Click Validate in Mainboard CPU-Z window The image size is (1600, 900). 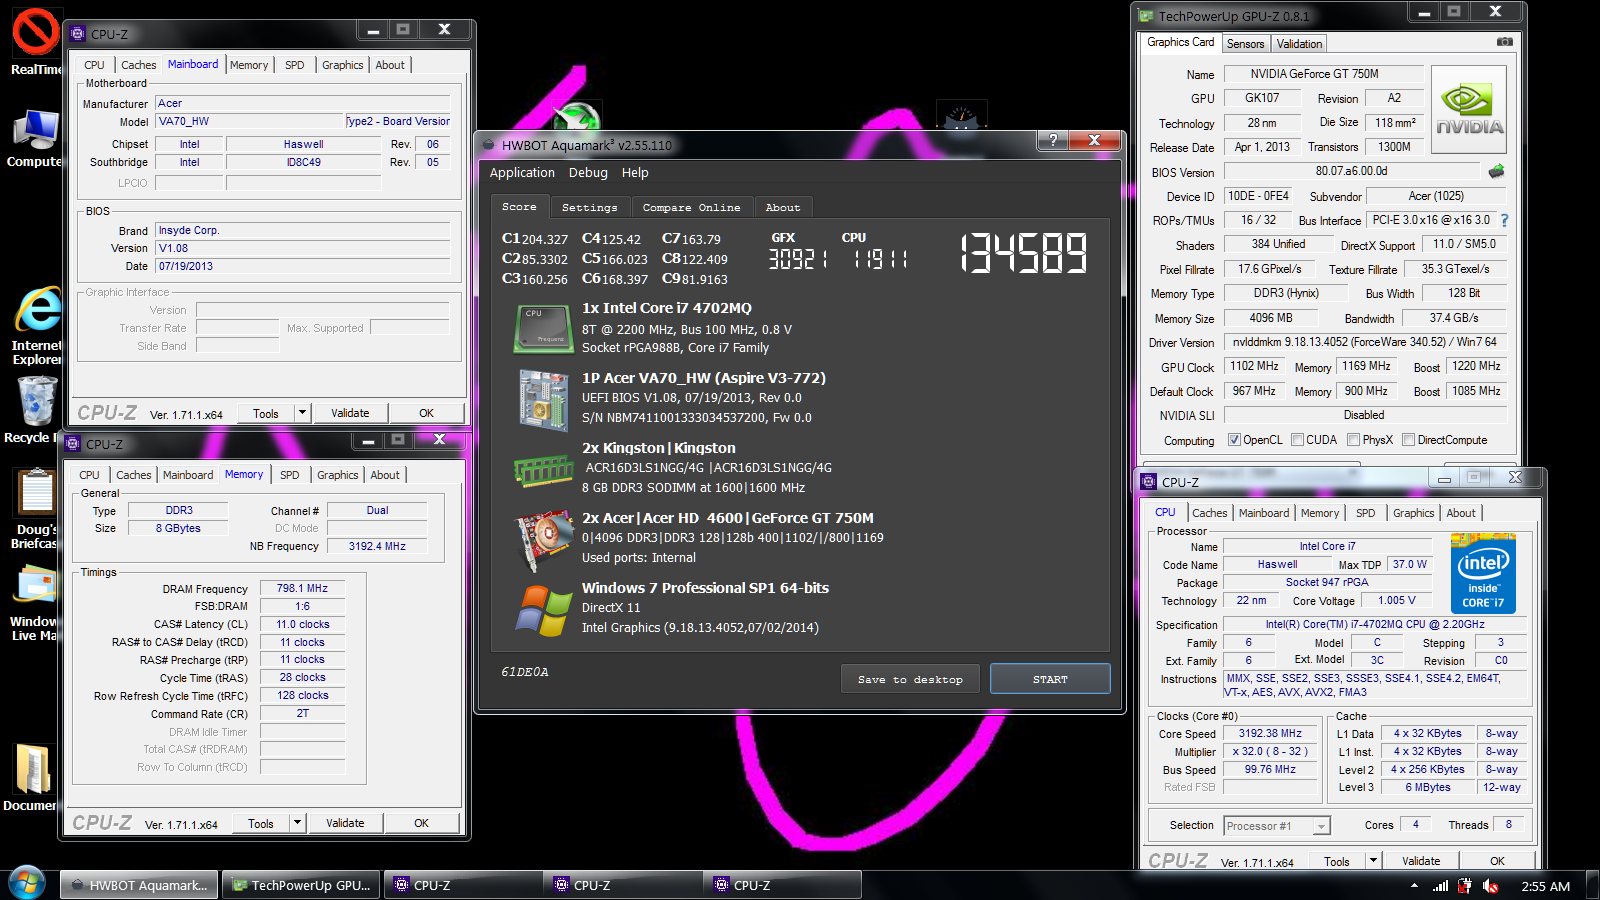point(350,413)
